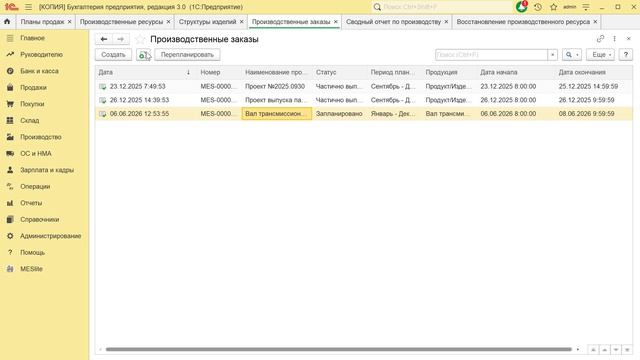640x360 pixels.
Task: Get link to the form chain icon
Action: [600, 39]
